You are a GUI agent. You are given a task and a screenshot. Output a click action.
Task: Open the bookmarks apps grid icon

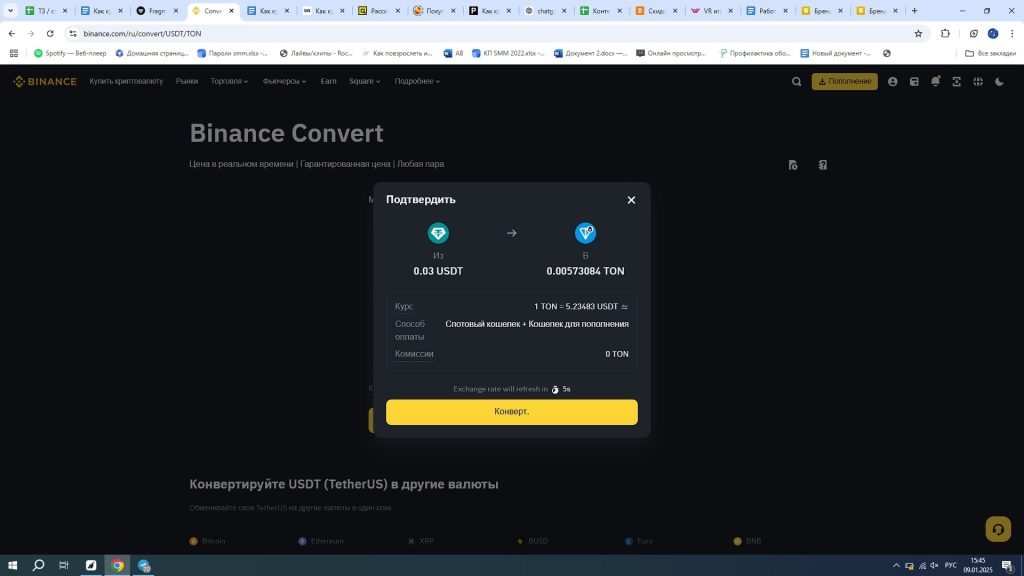(14, 53)
